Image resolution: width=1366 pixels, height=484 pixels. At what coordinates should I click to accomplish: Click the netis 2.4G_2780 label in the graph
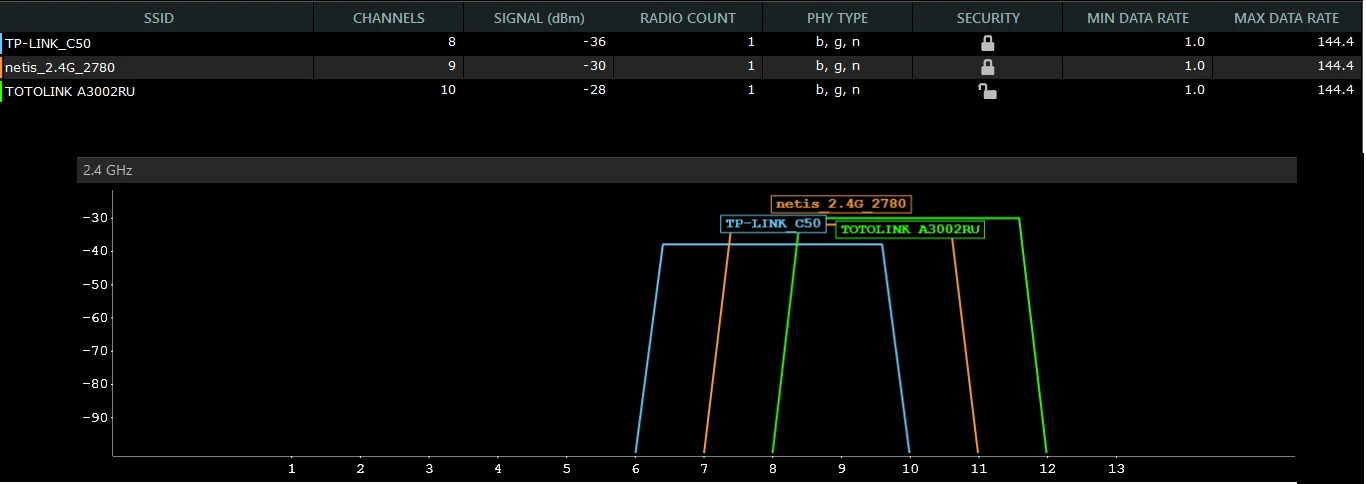pyautogui.click(x=841, y=204)
